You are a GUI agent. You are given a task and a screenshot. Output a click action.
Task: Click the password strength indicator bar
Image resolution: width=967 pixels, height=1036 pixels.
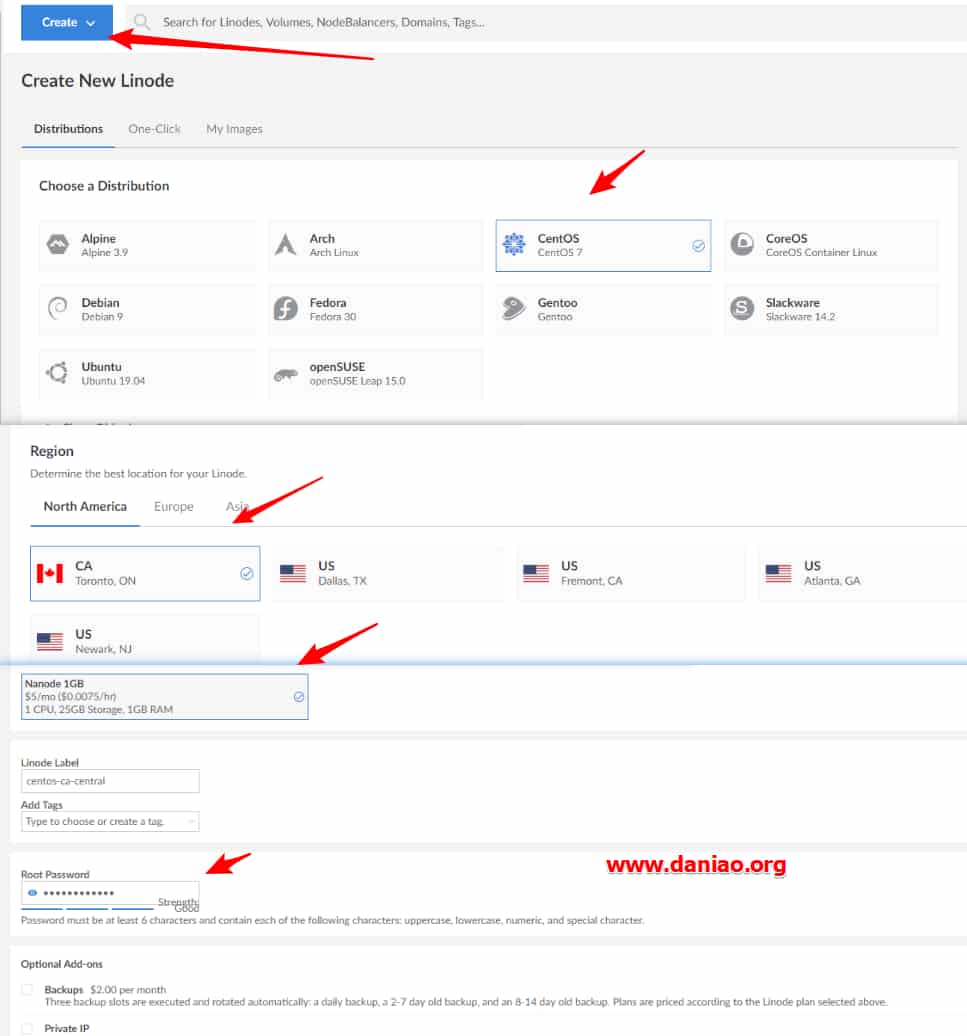pos(87,909)
